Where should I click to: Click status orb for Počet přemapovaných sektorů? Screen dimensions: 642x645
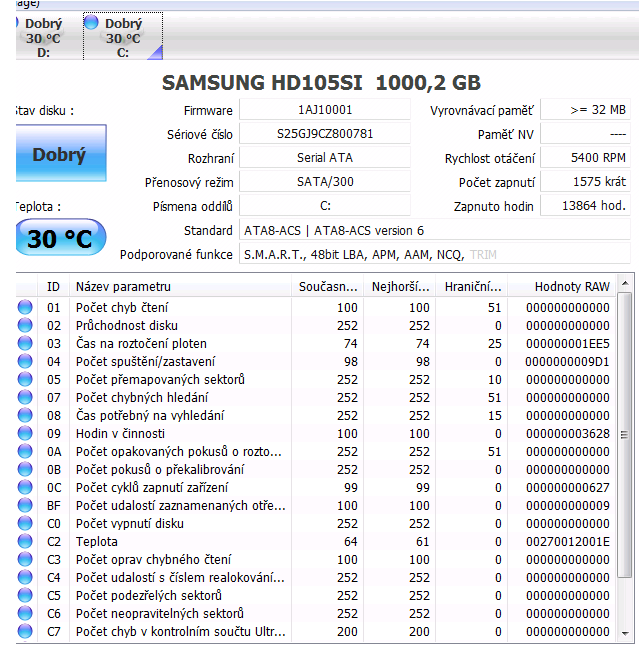[x=25, y=379]
